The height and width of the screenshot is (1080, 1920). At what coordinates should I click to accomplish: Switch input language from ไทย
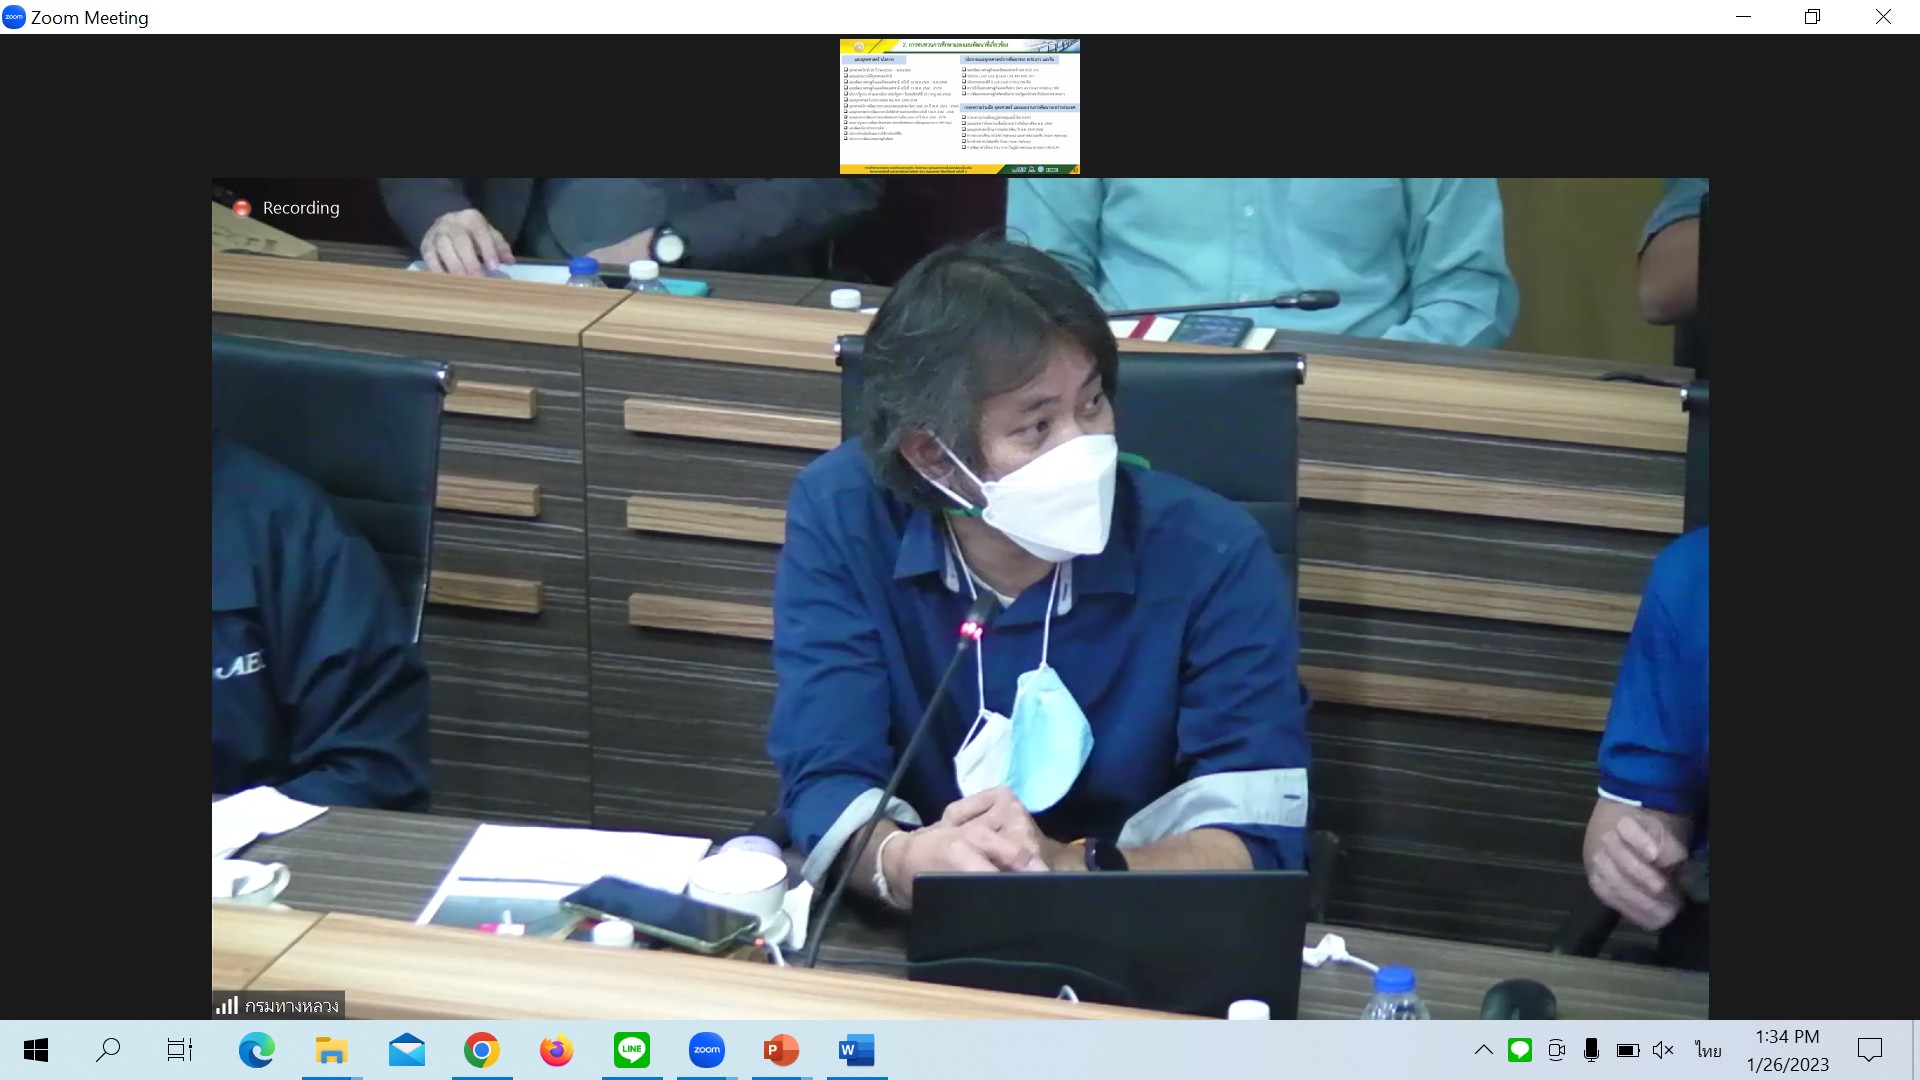(x=1708, y=1050)
